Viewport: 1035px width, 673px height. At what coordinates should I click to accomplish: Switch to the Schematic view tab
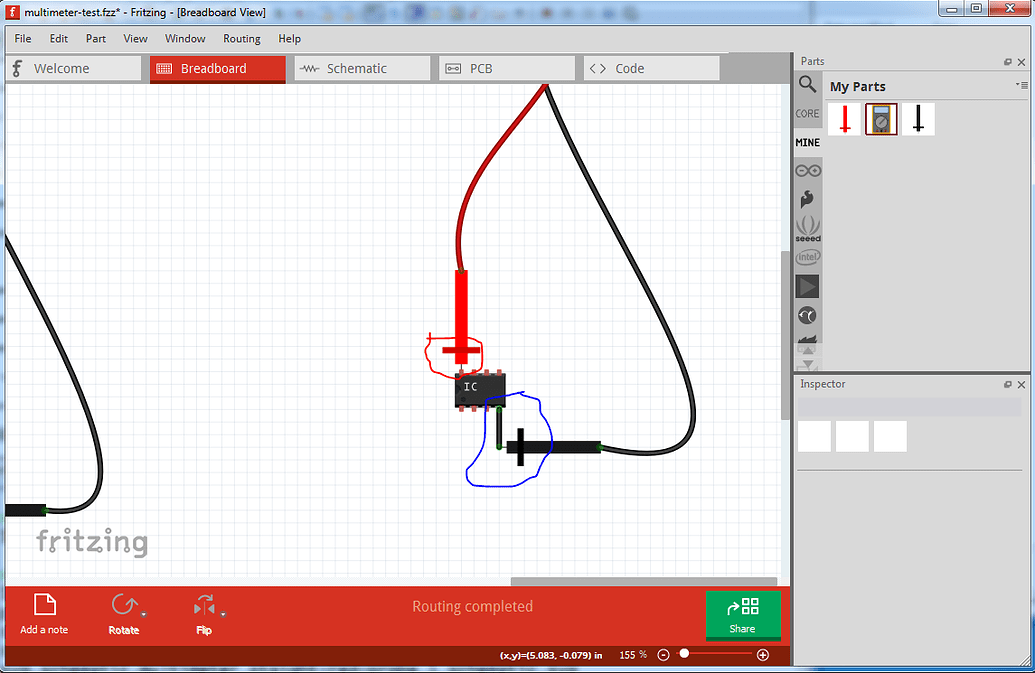click(x=361, y=67)
